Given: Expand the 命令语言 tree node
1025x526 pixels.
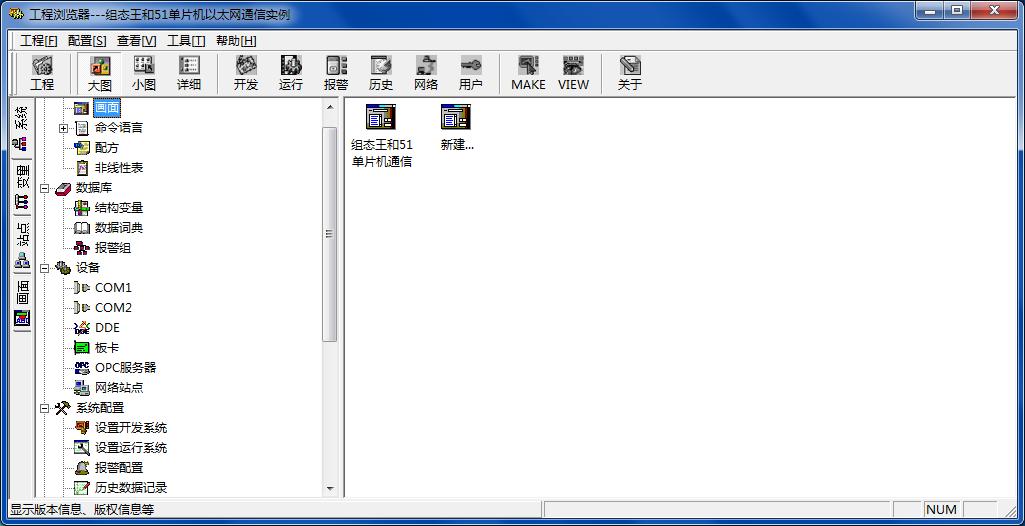Looking at the screenshot, I should tap(63, 128).
